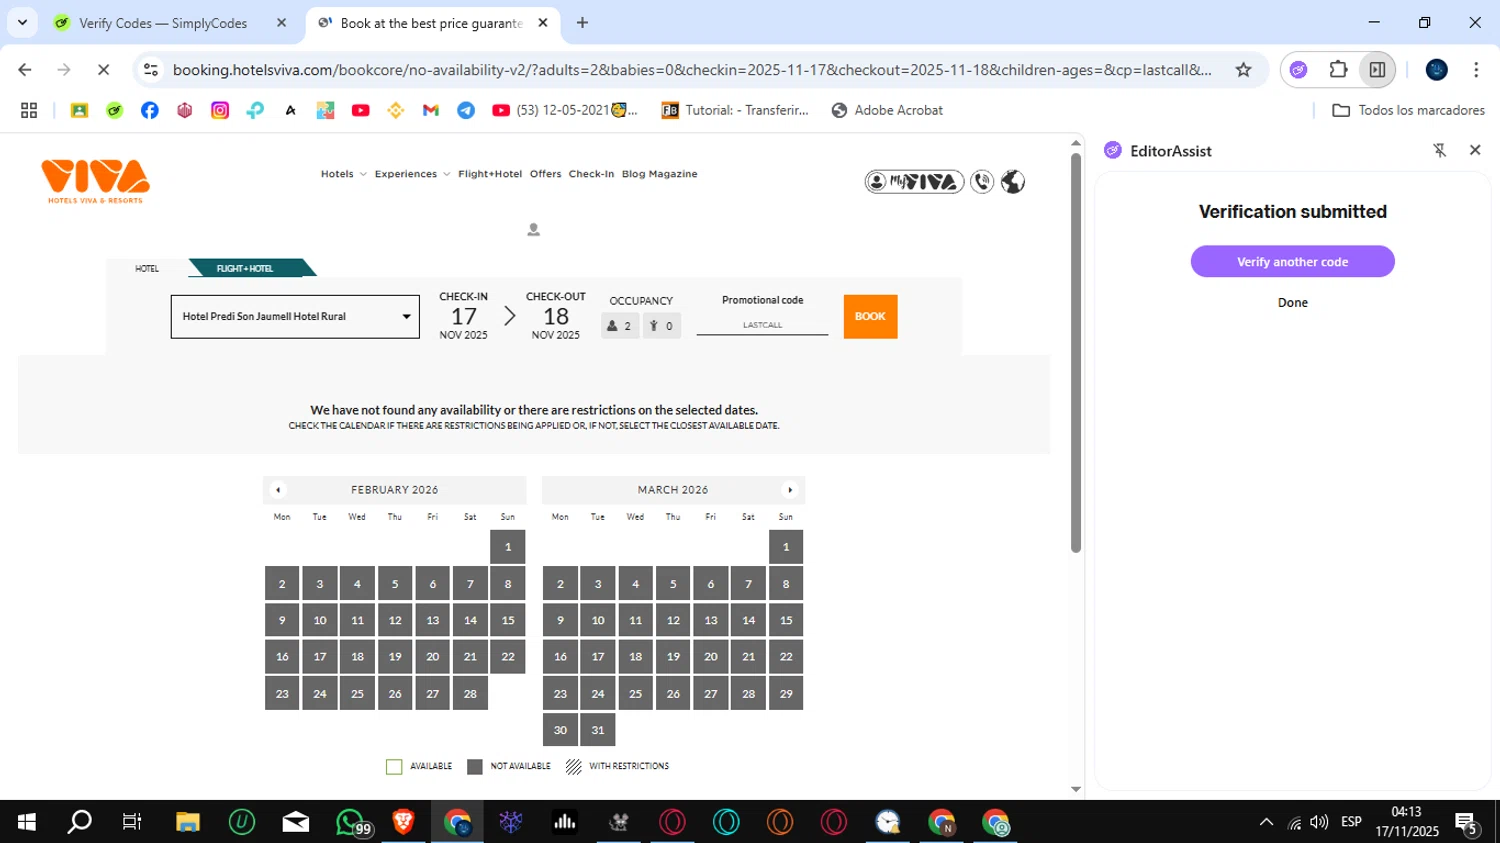This screenshot has height=843, width=1500.
Task: Open the tab search dropdown arrow
Action: point(22,22)
